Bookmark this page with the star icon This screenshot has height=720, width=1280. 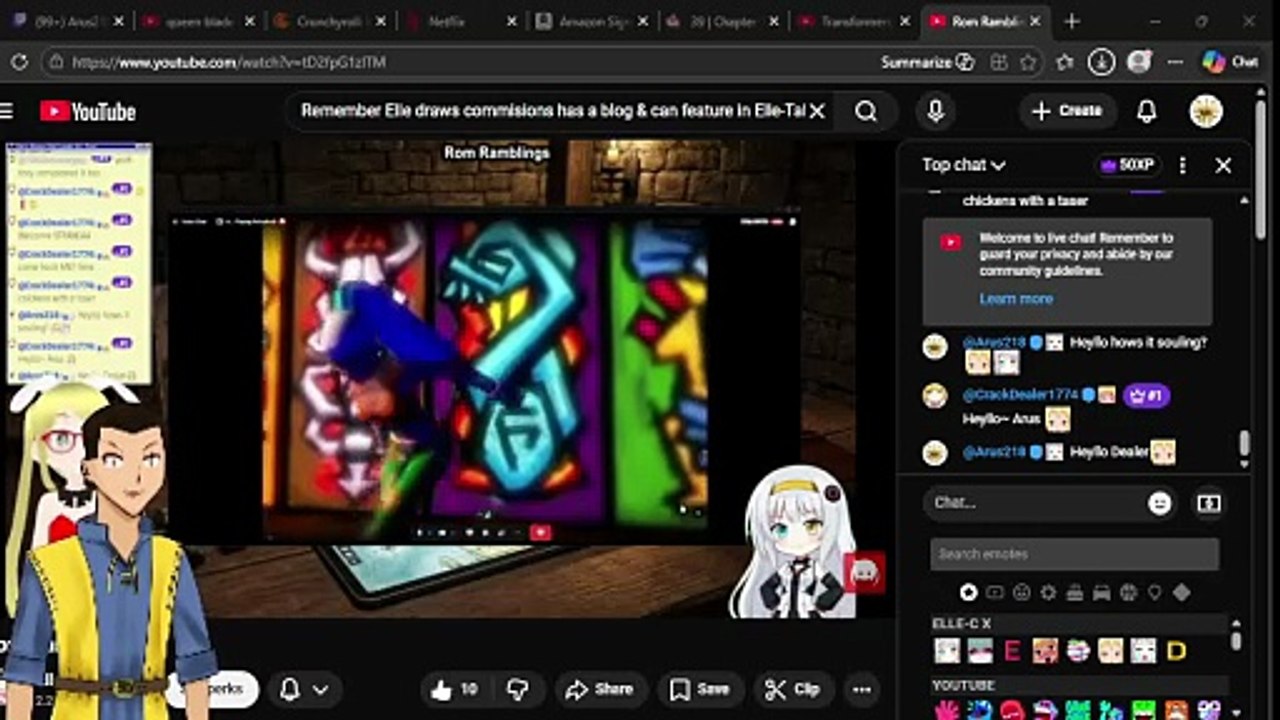click(1029, 62)
